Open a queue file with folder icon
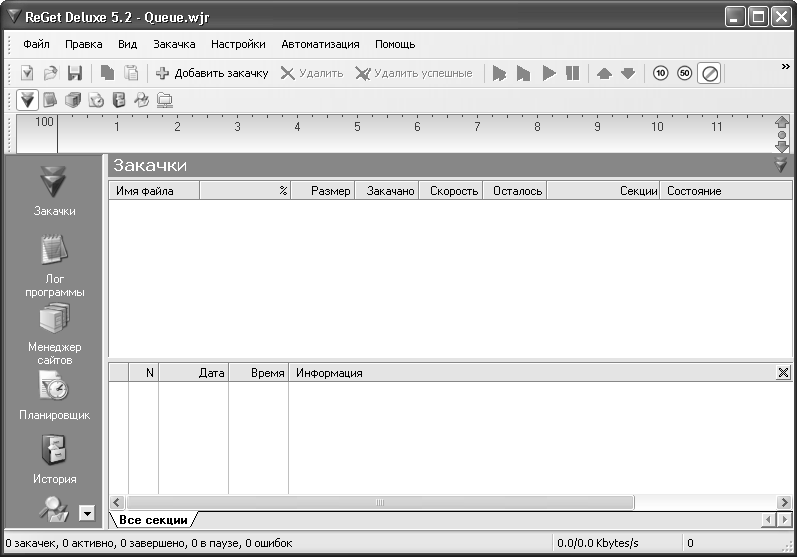Screen dimensions: 797x557 pos(50,74)
